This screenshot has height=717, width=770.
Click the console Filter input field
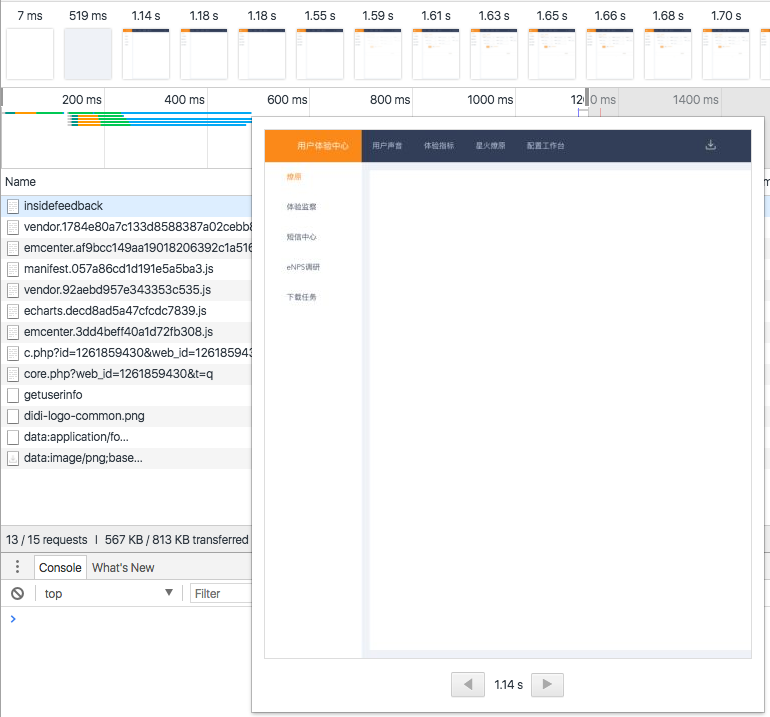(x=220, y=593)
